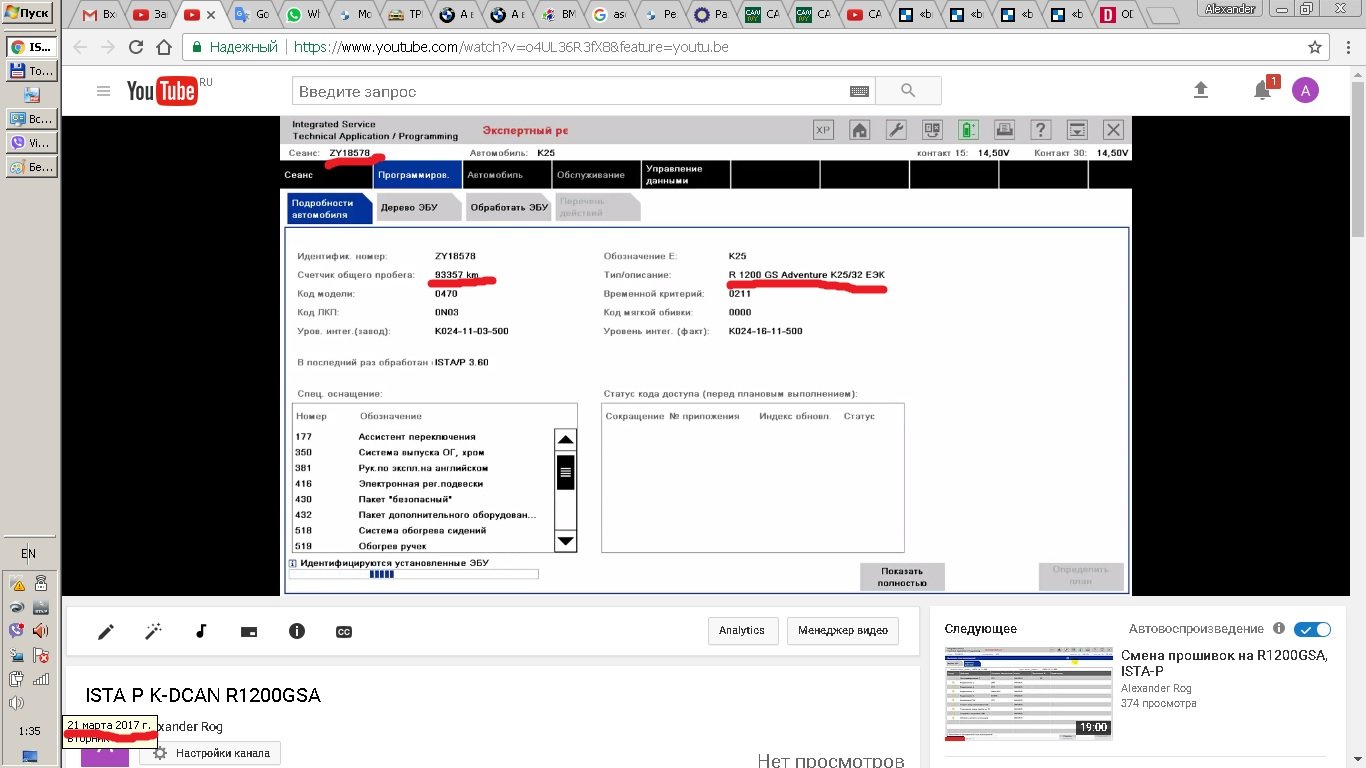The height and width of the screenshot is (768, 1366).
Task: Open the CC subtitles icon
Action: [344, 631]
